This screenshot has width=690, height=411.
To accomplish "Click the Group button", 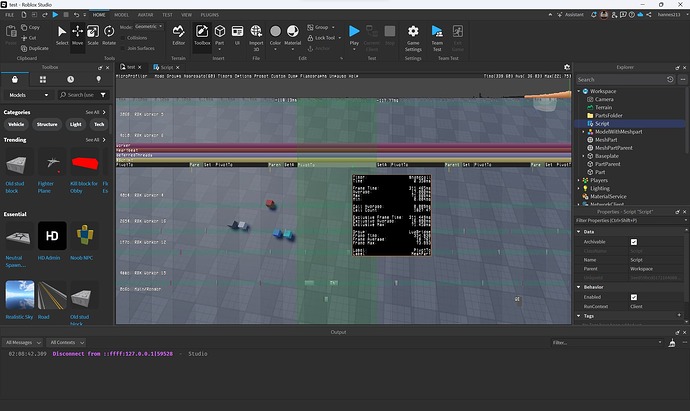I will coord(321,27).
